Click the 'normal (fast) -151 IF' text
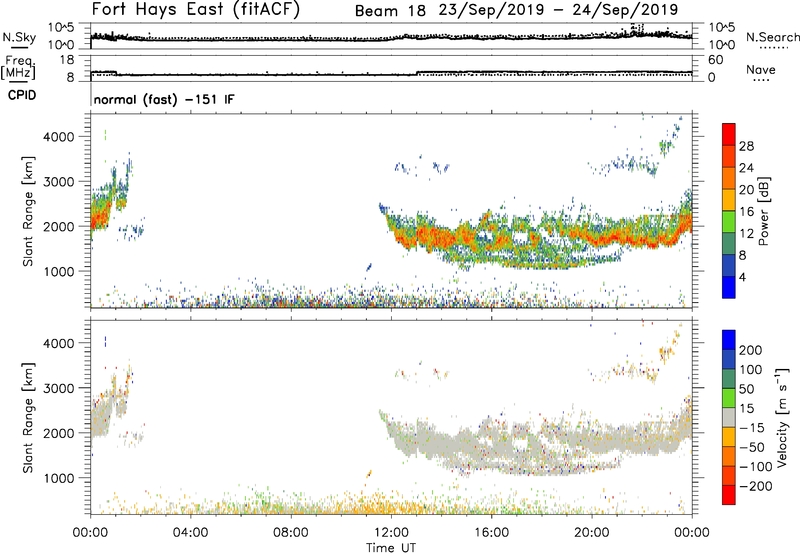 click(164, 99)
